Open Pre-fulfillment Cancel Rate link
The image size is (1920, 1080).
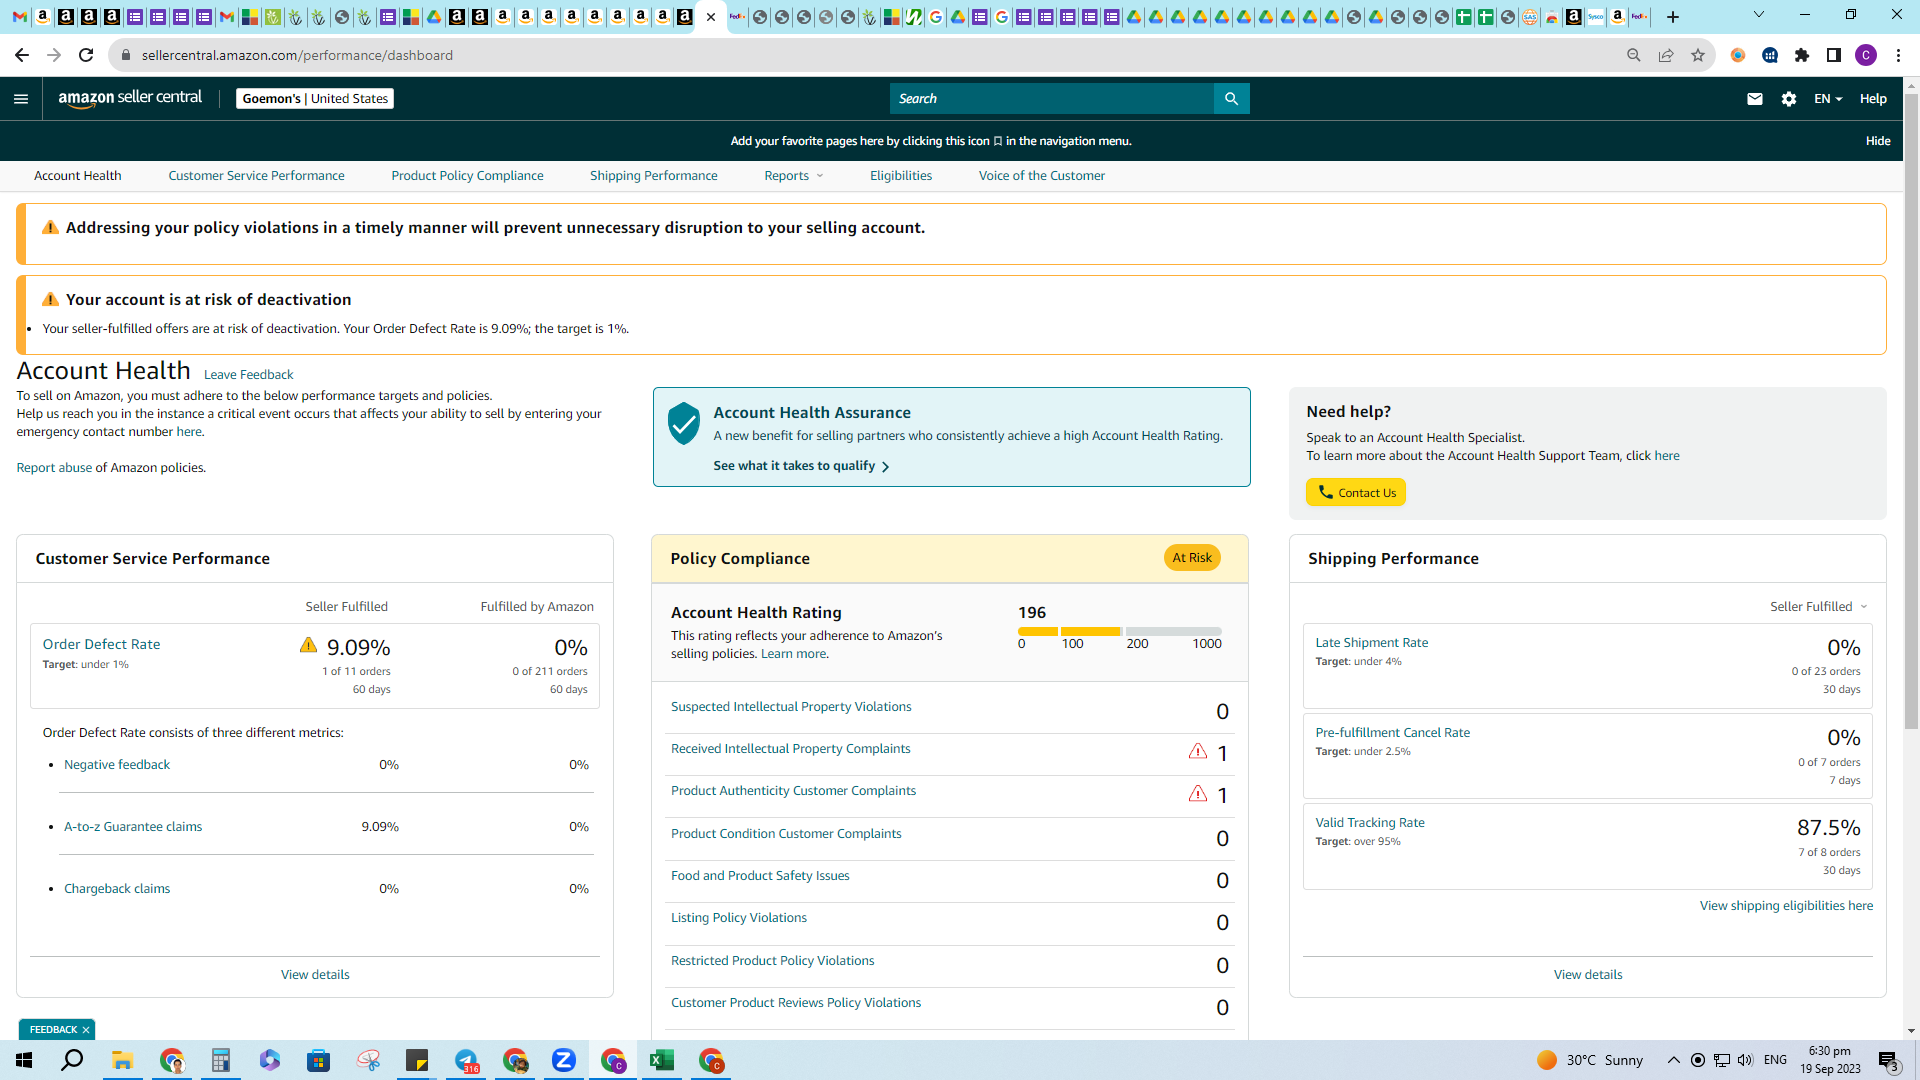1392,732
